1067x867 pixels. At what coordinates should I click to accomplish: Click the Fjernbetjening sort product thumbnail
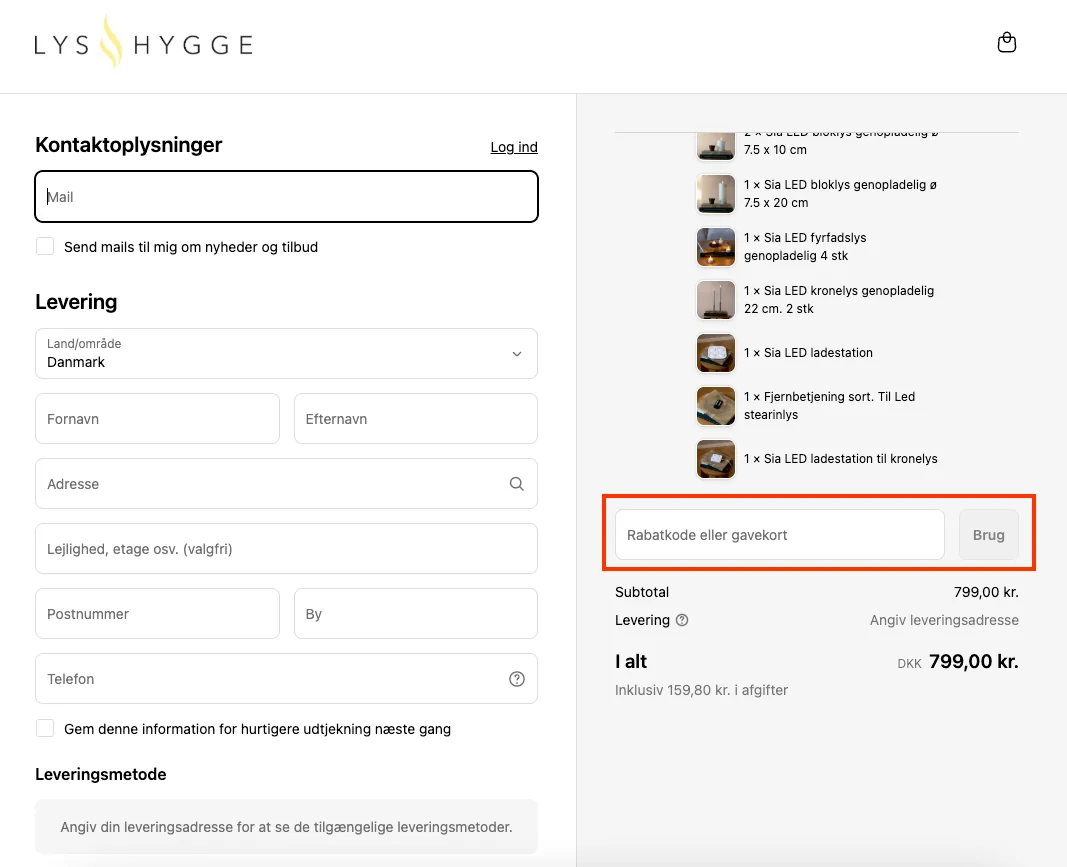pos(715,405)
